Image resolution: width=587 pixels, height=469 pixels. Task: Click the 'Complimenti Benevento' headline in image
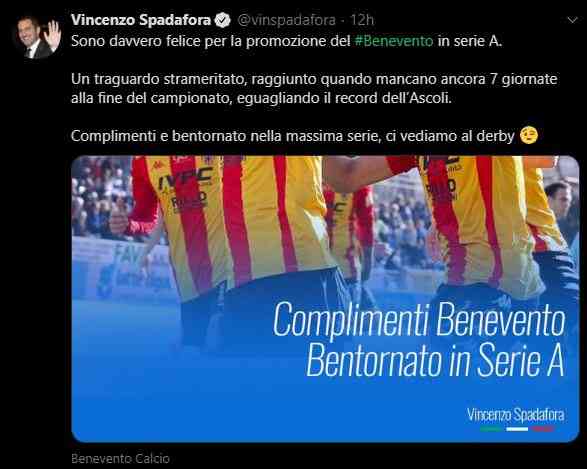pos(419,319)
